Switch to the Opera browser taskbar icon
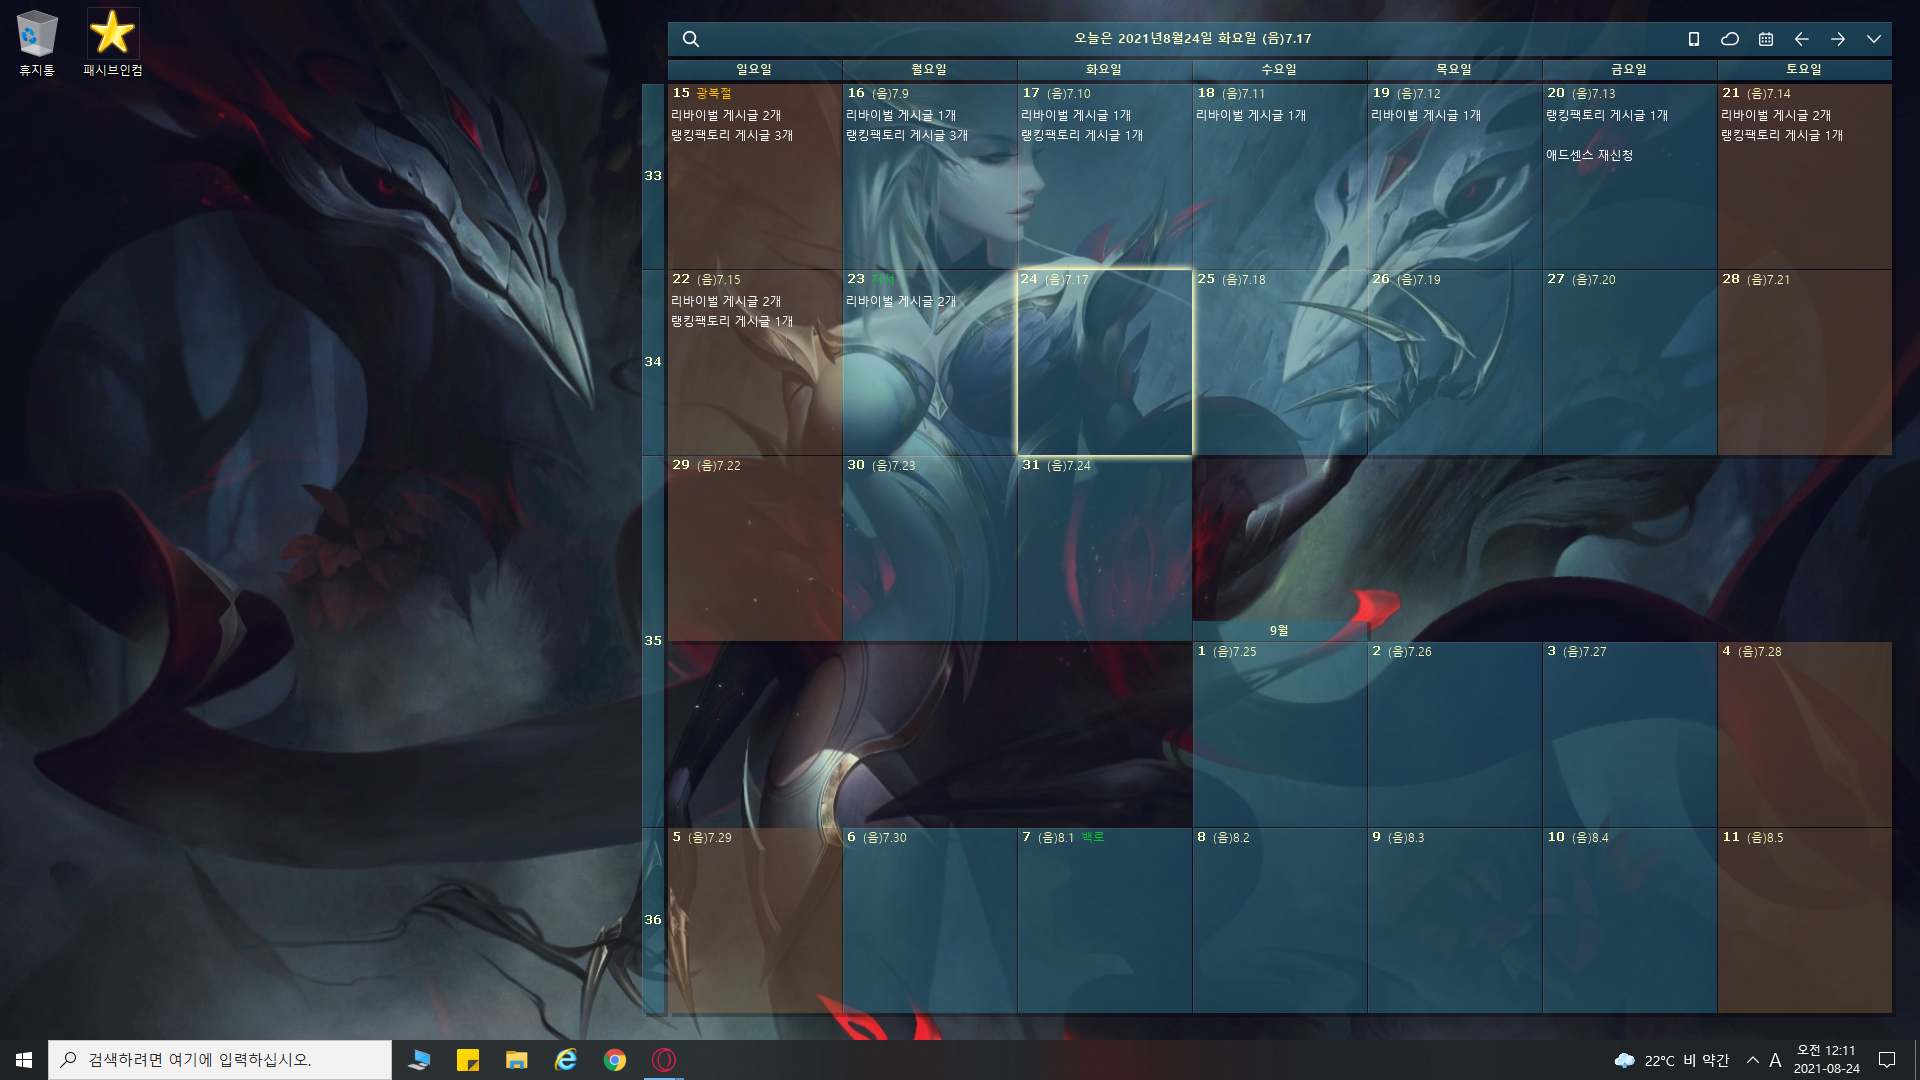The image size is (1920, 1080). click(664, 1060)
